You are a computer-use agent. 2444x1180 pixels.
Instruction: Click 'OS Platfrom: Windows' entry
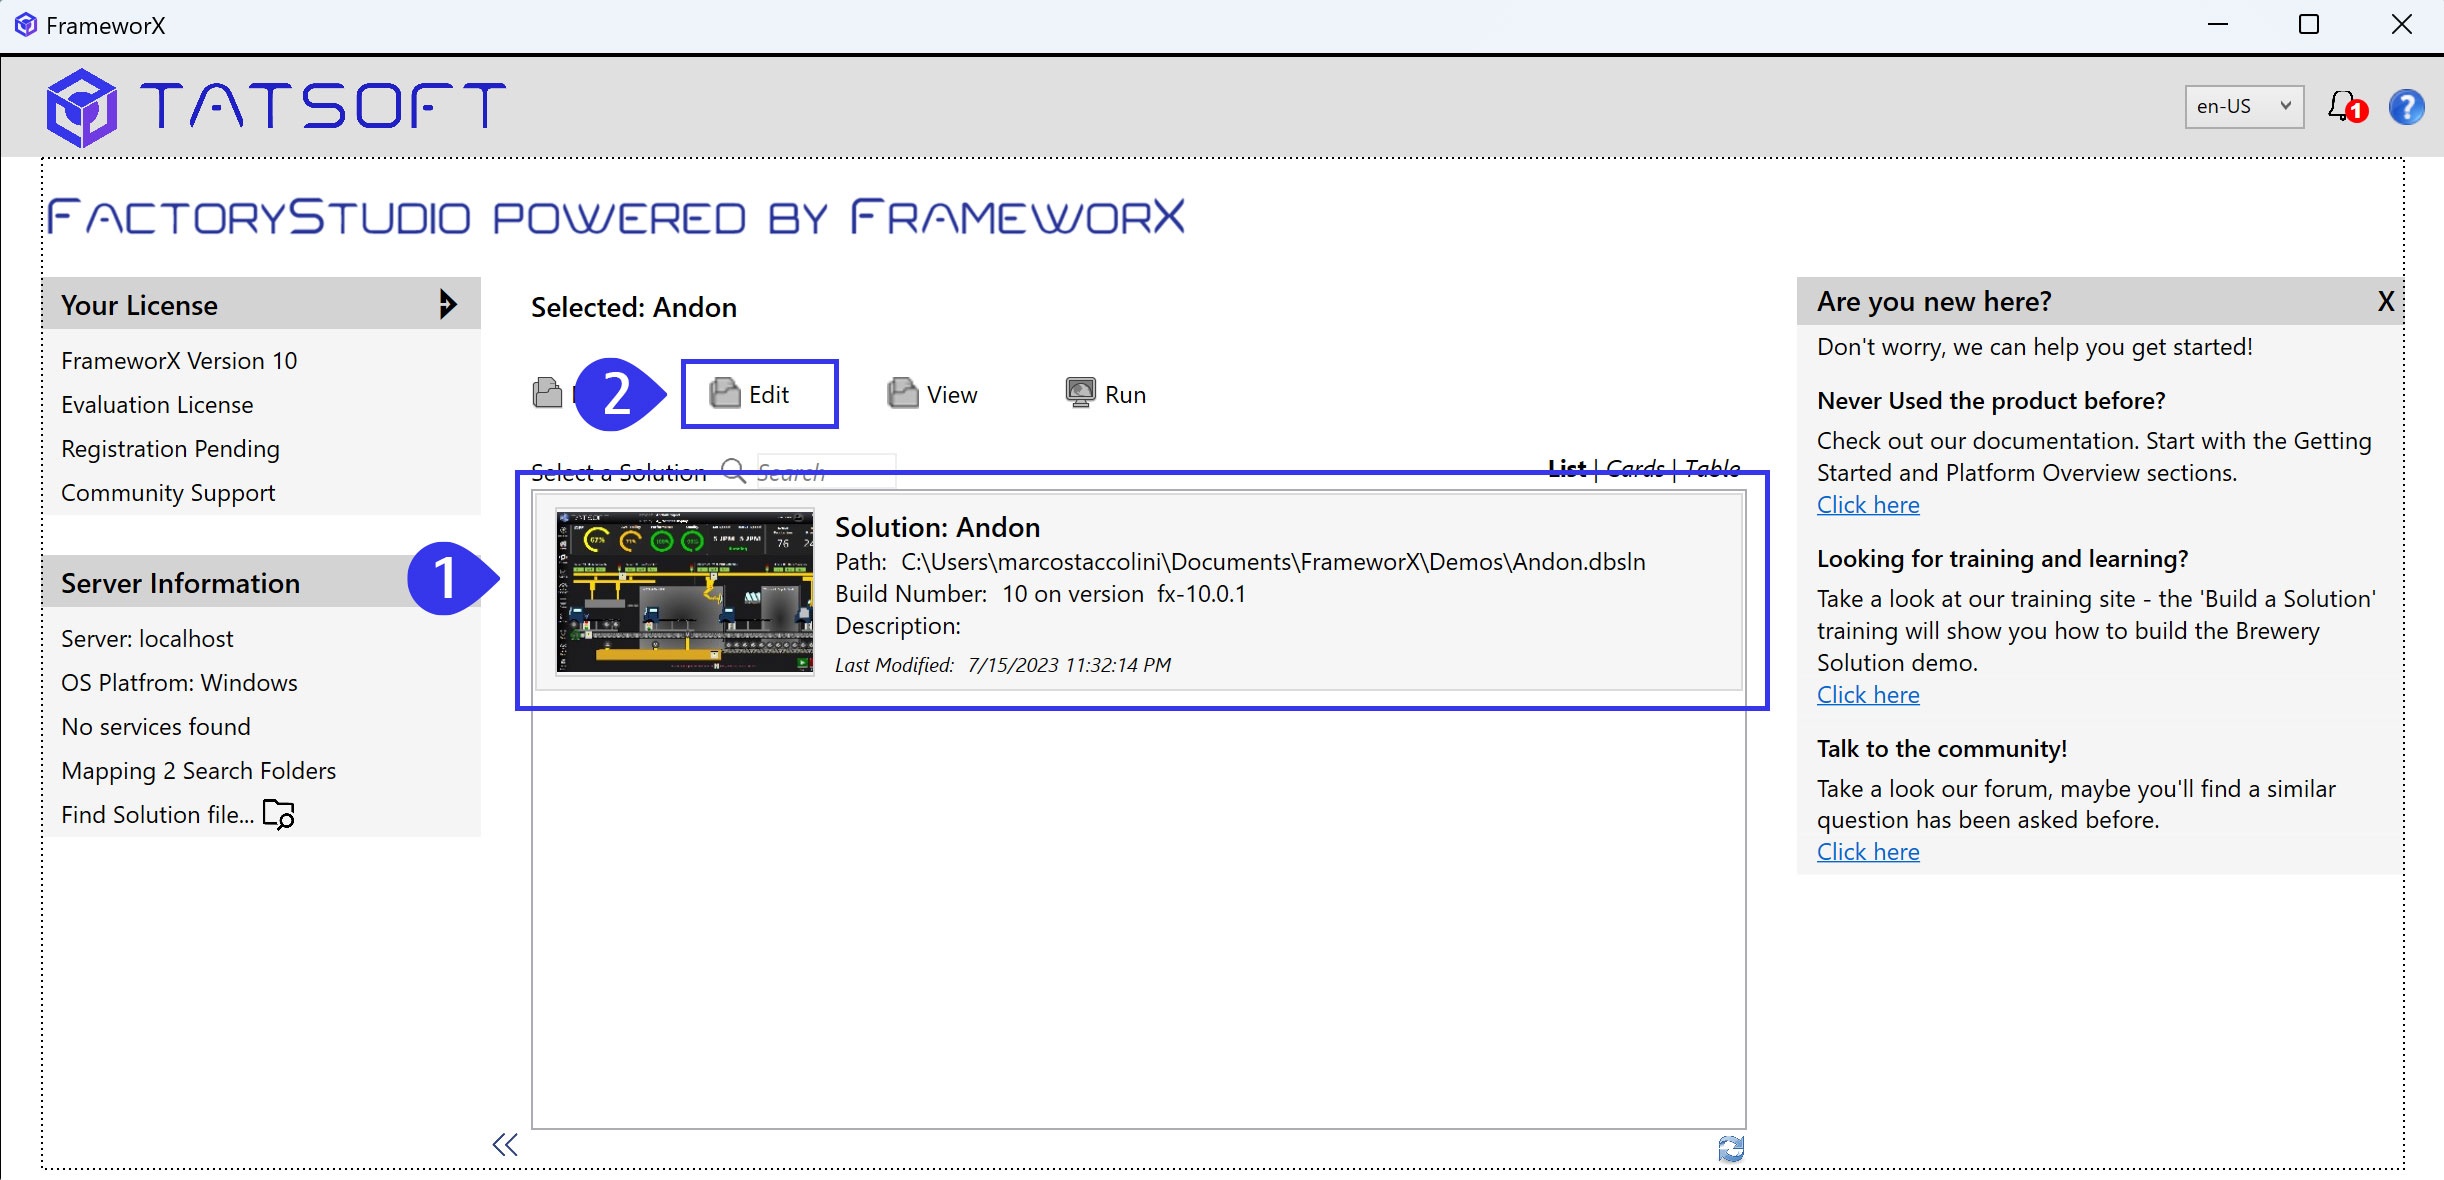[179, 683]
